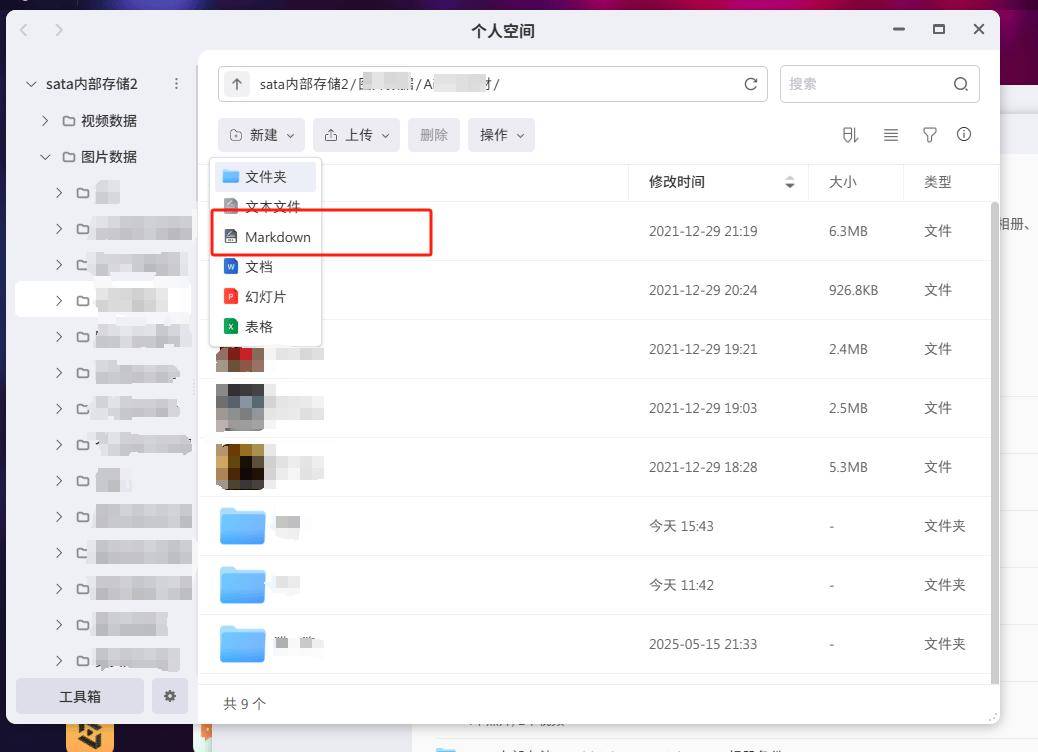Create new 文件夹 from menu
Viewport: 1038px width, 752px height.
pyautogui.click(x=265, y=177)
